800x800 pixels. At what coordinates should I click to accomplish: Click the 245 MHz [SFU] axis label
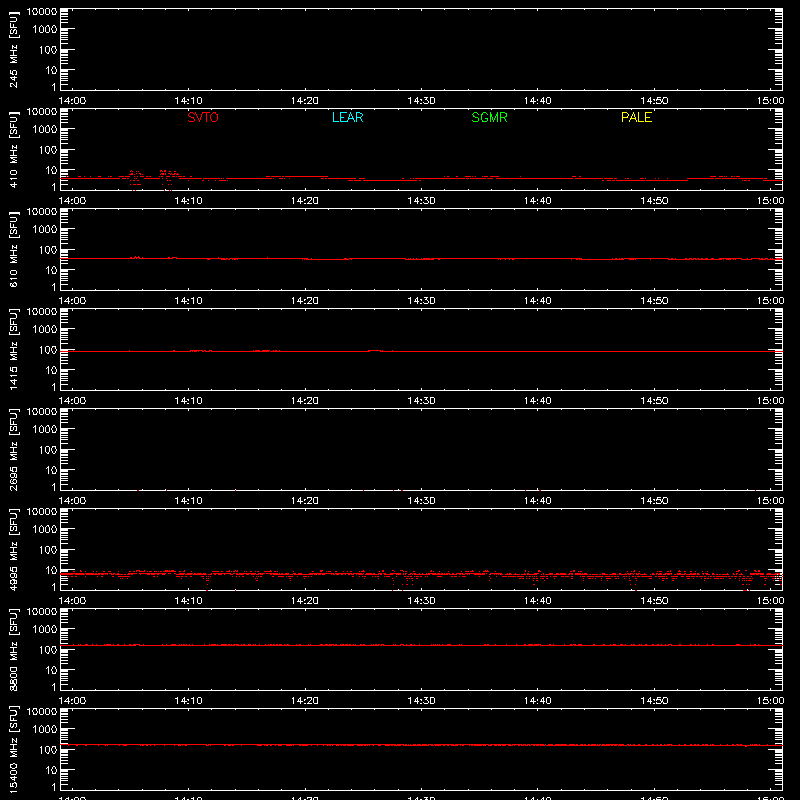[x=13, y=49]
